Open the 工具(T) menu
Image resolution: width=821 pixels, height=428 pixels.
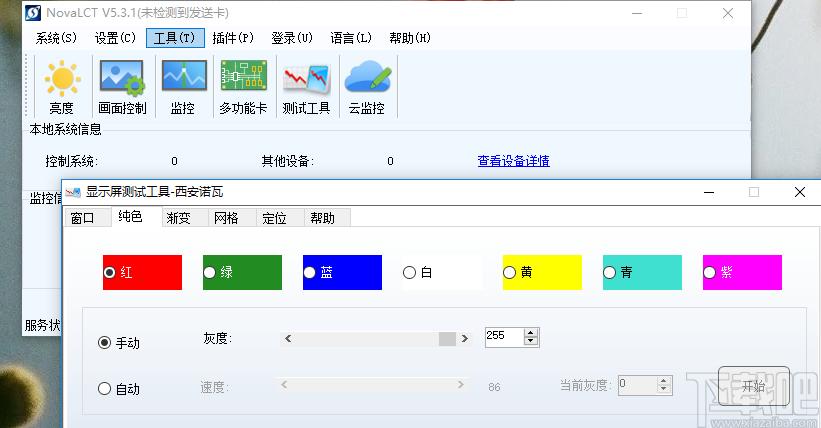(175, 38)
